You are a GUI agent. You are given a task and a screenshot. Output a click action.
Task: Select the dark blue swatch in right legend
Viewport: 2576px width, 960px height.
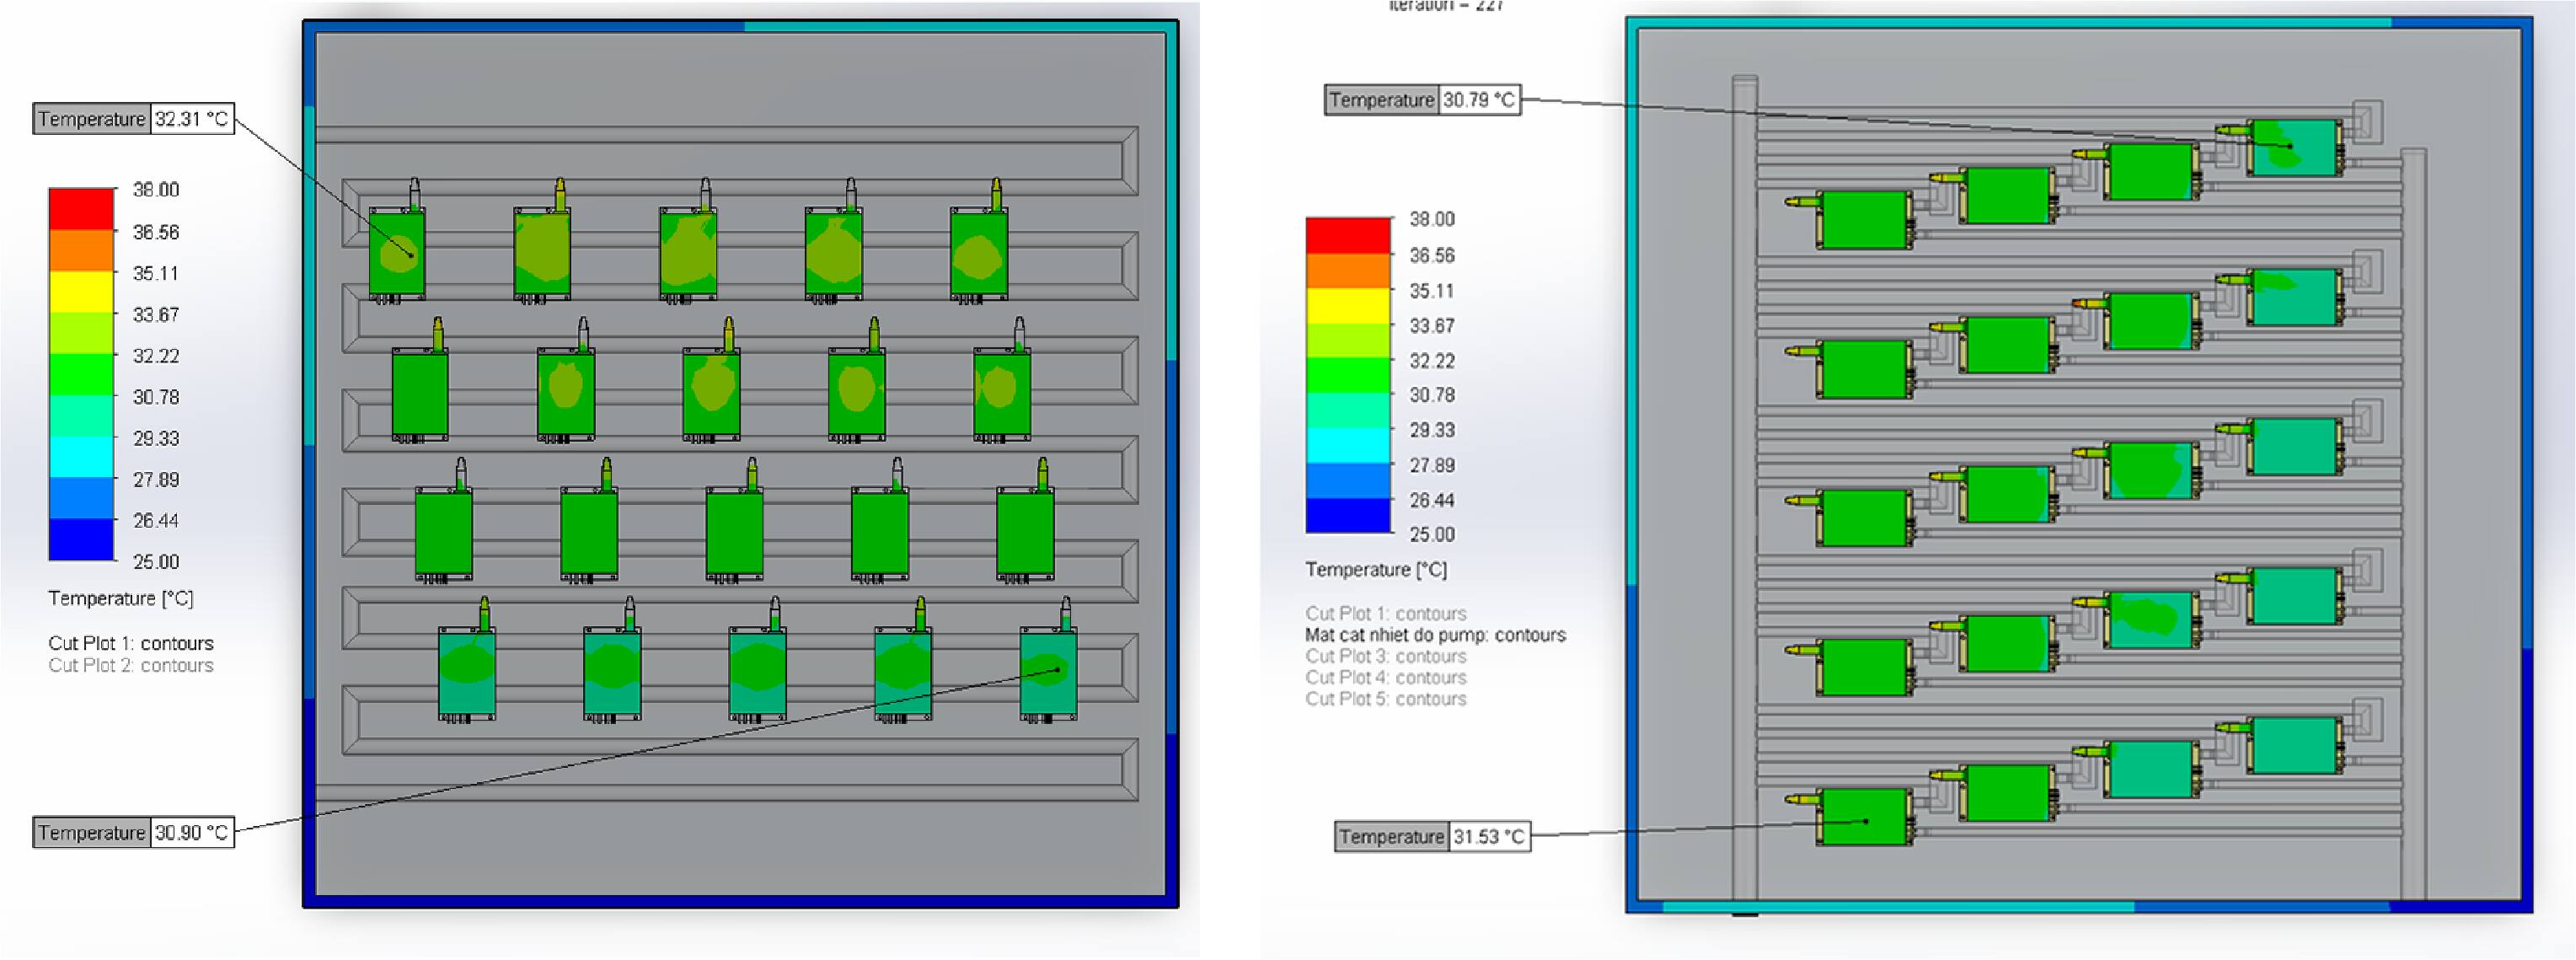click(1348, 515)
